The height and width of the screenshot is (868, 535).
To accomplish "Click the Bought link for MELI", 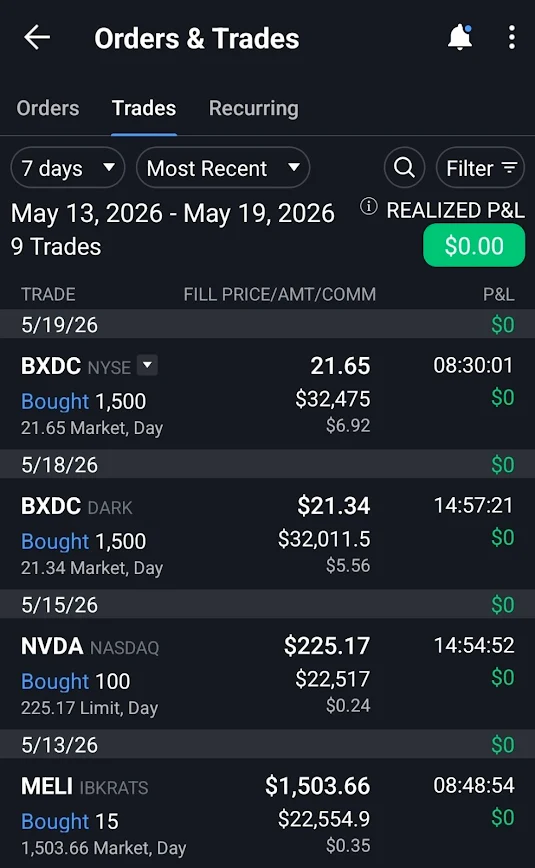I will pos(55,822).
